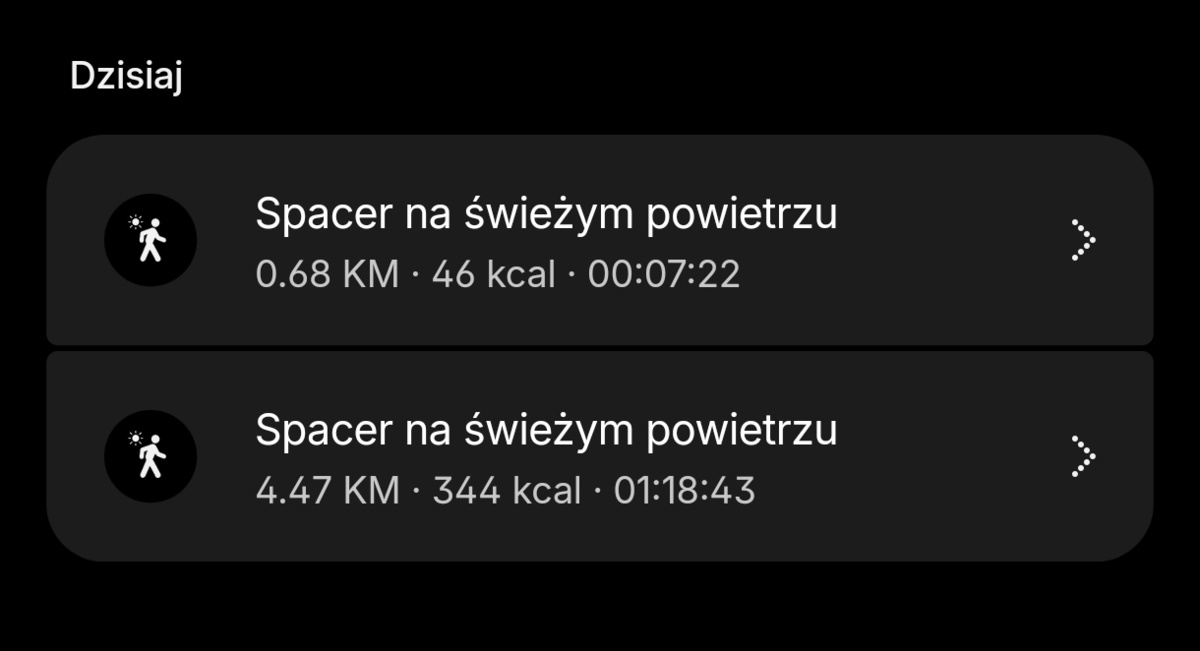The width and height of the screenshot is (1200, 651).
Task: Click the 00:07:22 duration text
Action: point(664,274)
